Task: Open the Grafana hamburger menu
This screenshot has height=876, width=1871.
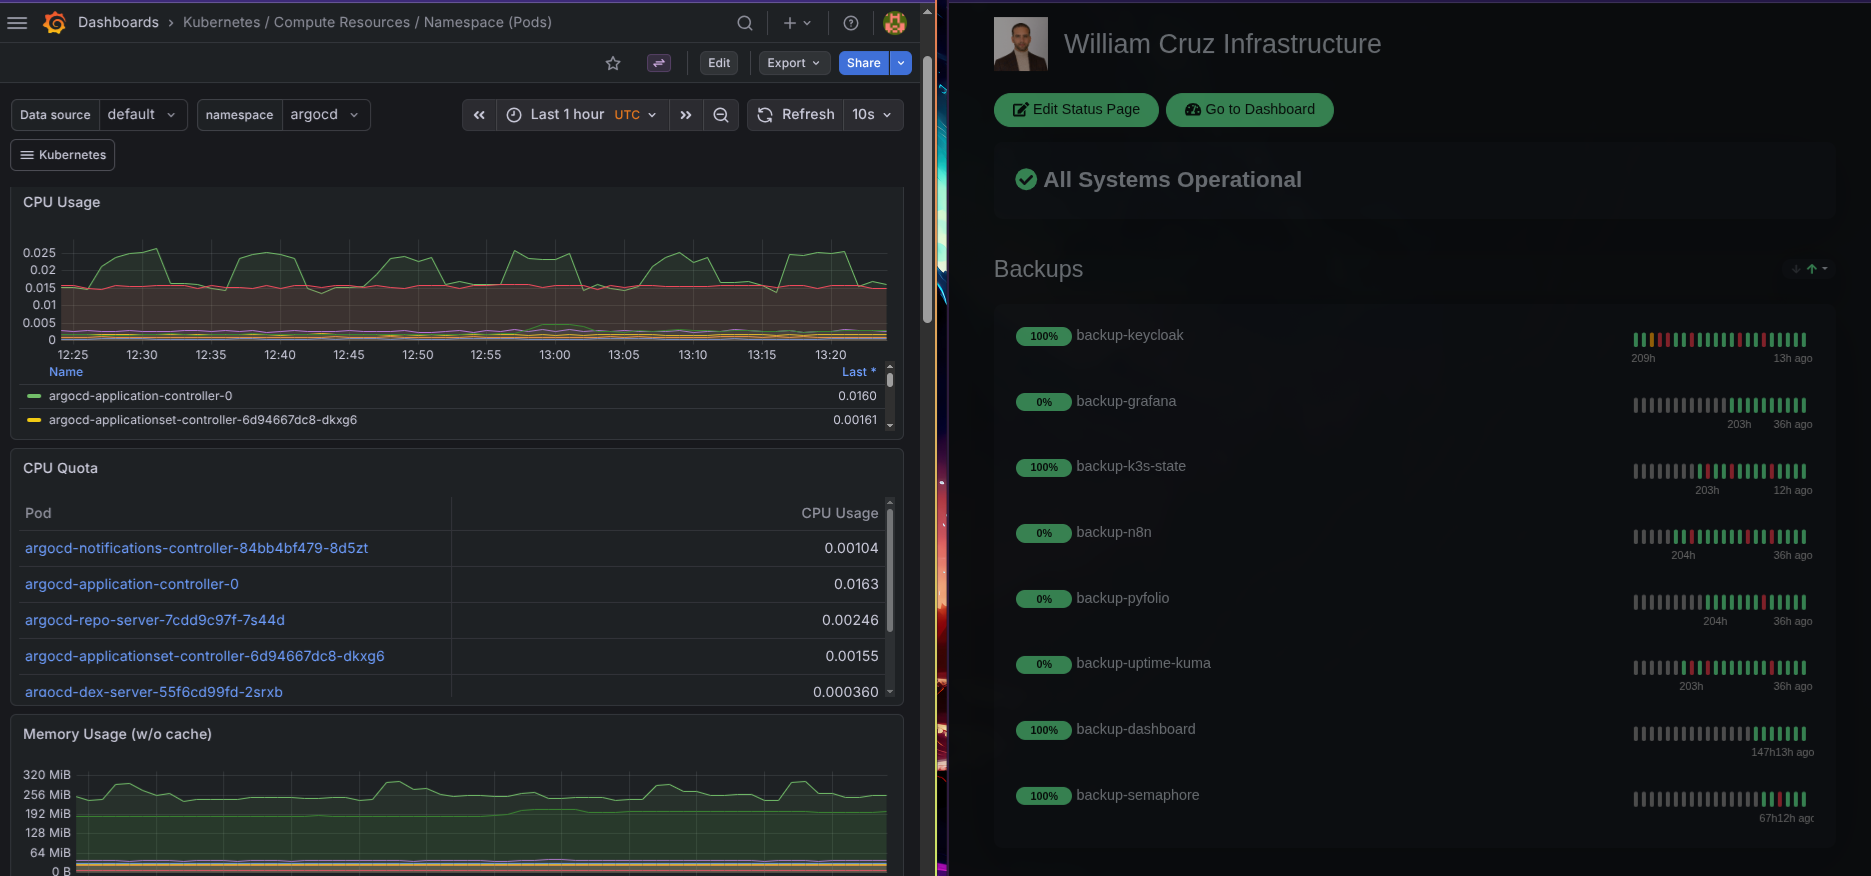Action: click(x=17, y=22)
